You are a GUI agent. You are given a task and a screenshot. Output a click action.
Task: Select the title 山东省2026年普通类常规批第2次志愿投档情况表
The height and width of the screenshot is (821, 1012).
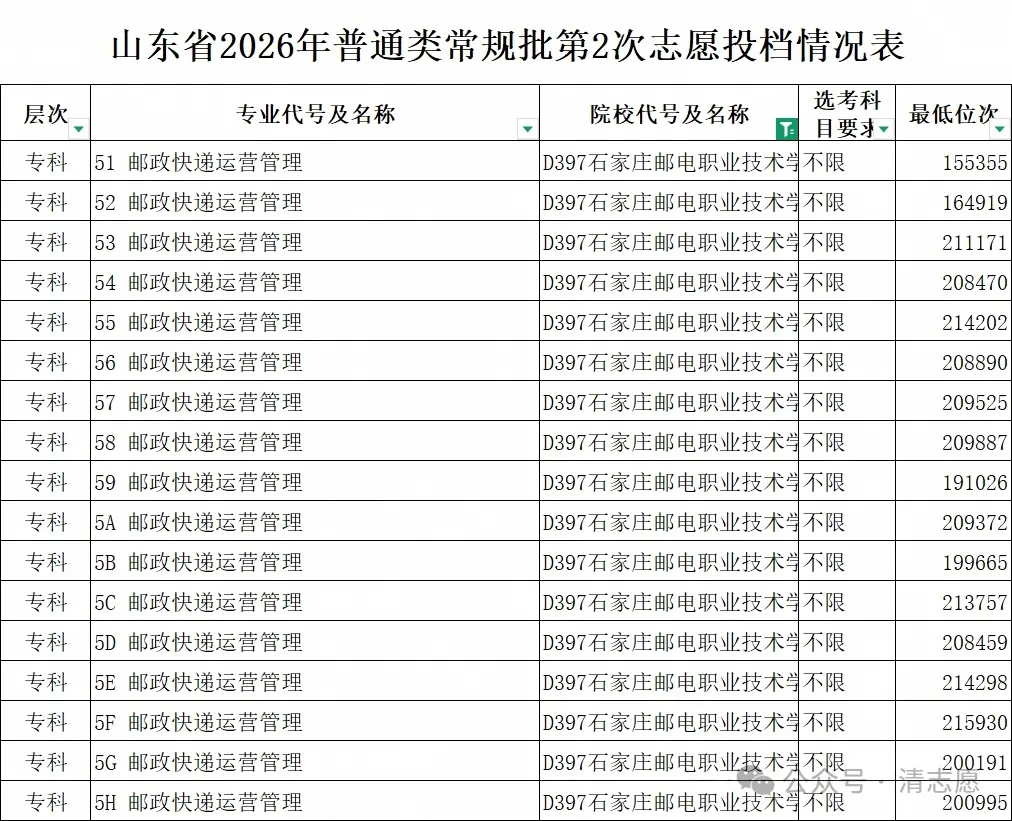tap(508, 45)
